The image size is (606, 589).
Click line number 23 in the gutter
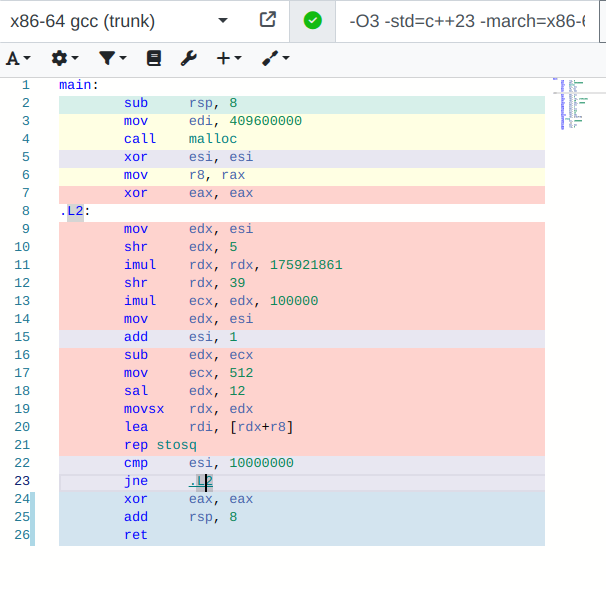pyautogui.click(x=22, y=481)
